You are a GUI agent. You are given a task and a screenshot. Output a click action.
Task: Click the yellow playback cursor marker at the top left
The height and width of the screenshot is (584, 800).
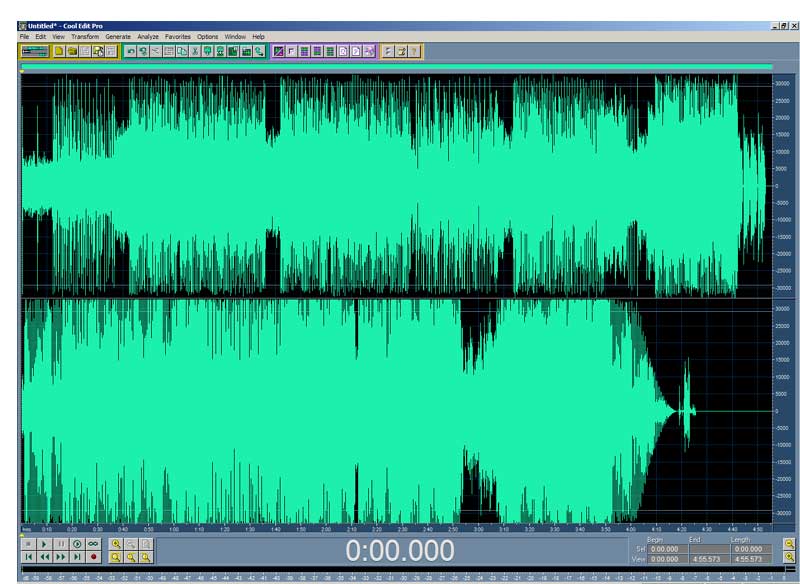pyautogui.click(x=22, y=71)
